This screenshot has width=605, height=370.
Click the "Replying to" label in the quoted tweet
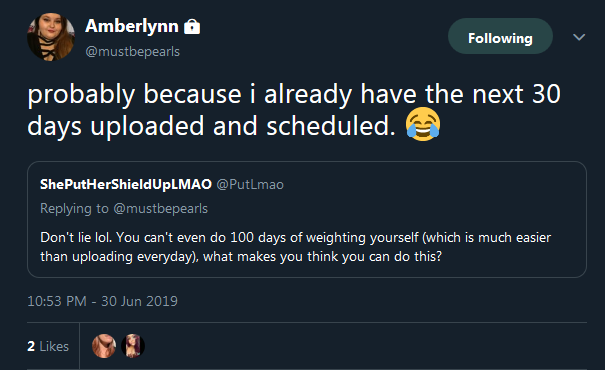[74, 209]
